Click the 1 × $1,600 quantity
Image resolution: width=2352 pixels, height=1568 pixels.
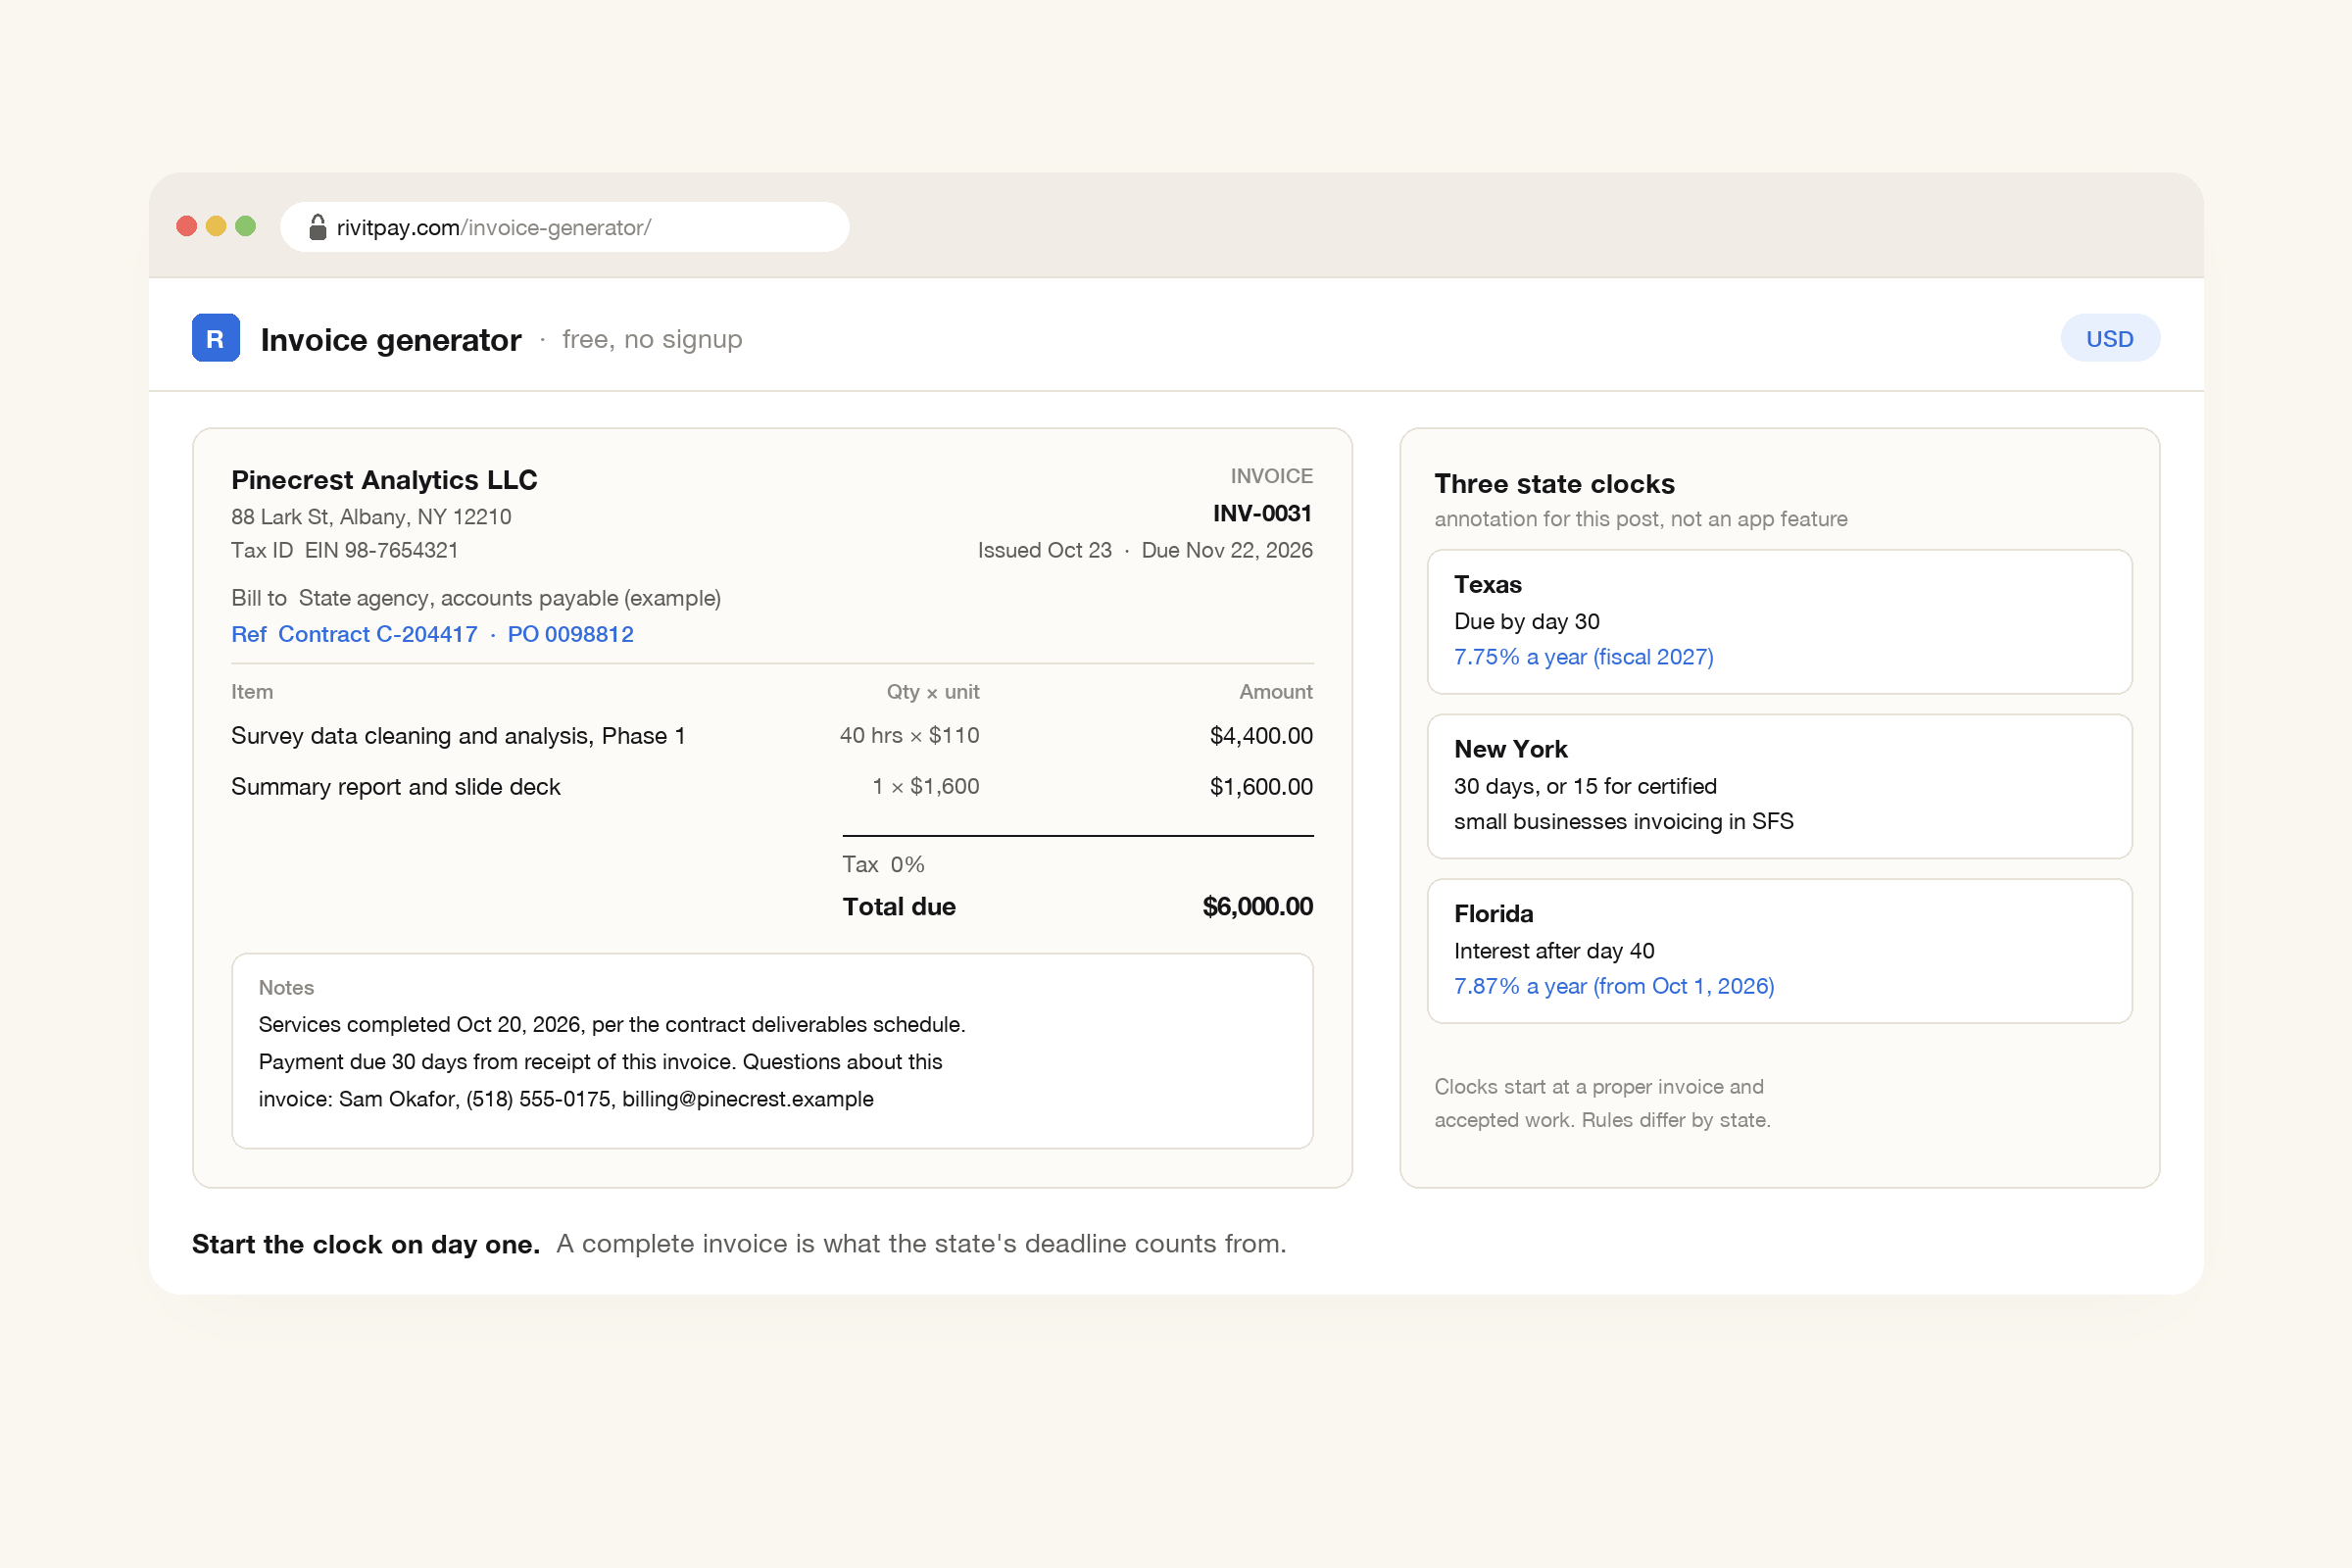click(925, 787)
